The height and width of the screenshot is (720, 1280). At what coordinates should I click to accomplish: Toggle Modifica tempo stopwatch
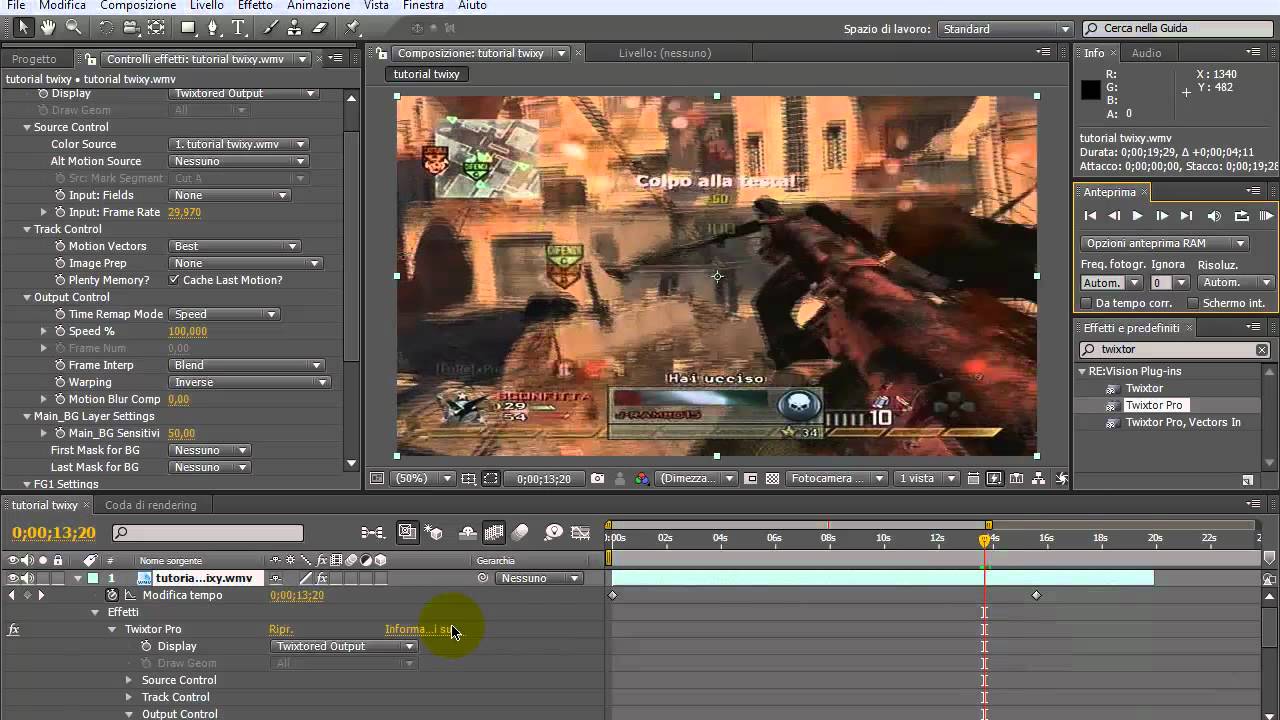pos(112,595)
